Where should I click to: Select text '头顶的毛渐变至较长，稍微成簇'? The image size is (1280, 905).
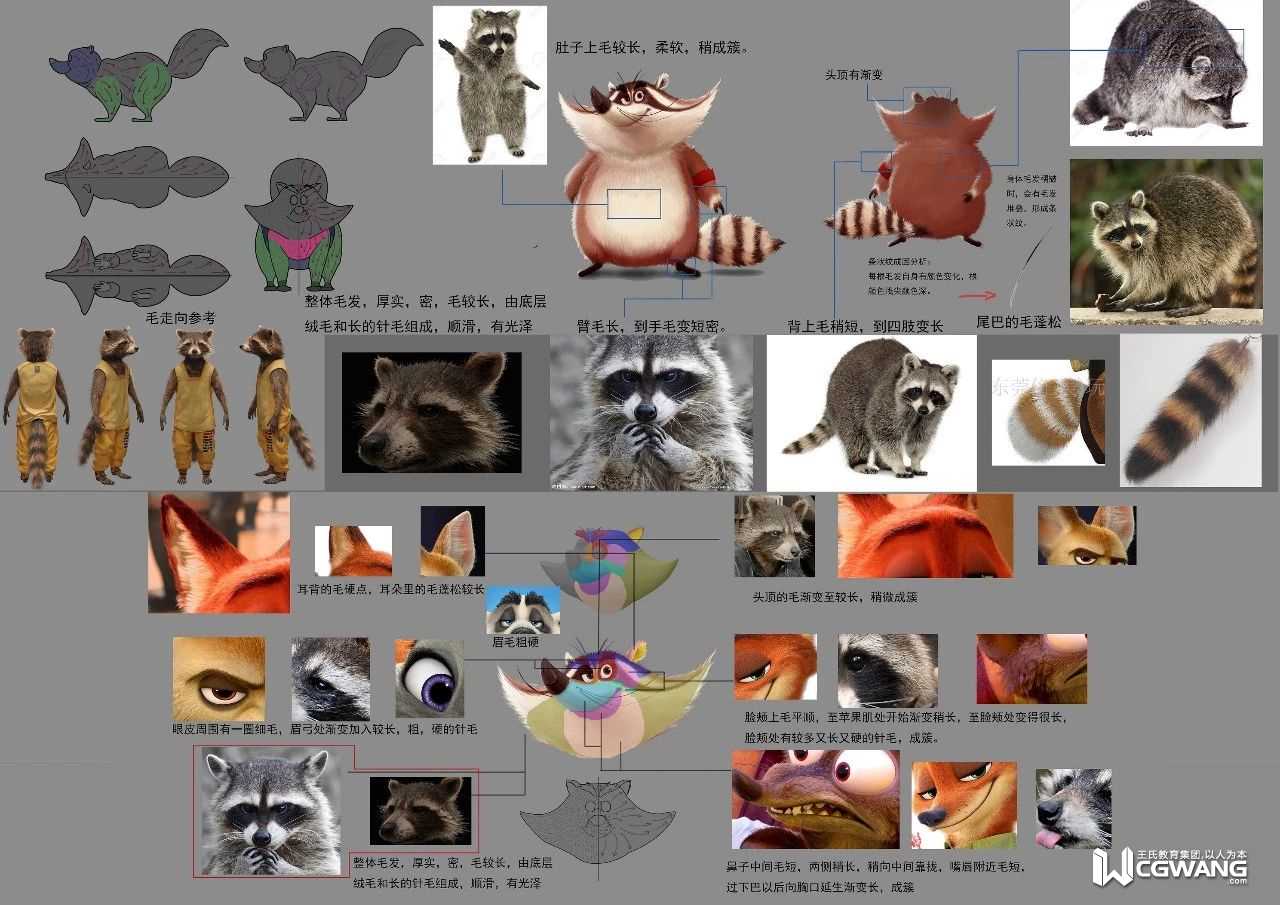(835, 597)
